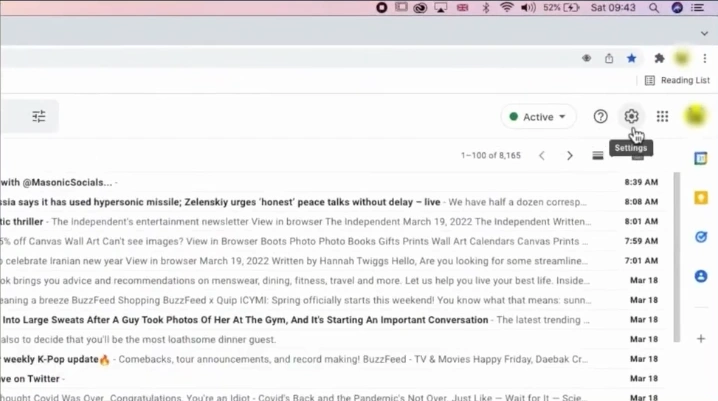Toggle split pane mode icon
Image resolution: width=718 pixels, height=401 pixels.
tap(598, 156)
